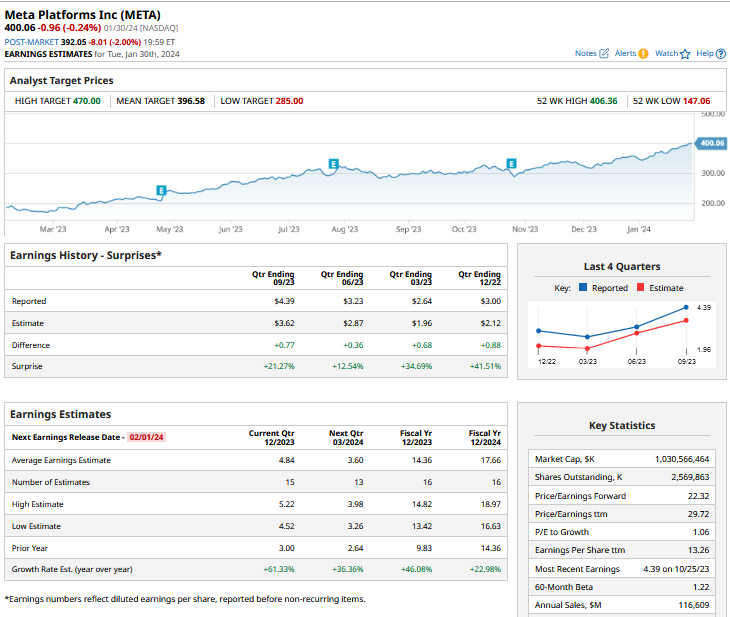Click the 4.39 reported point on chart

pos(686,307)
